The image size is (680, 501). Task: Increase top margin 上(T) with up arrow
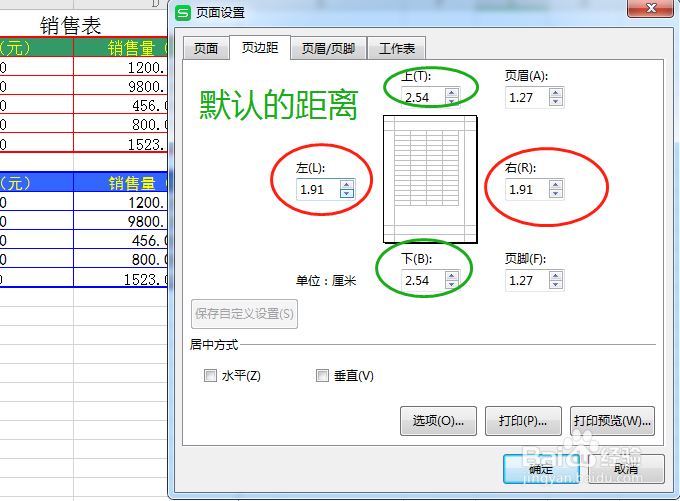pos(451,93)
